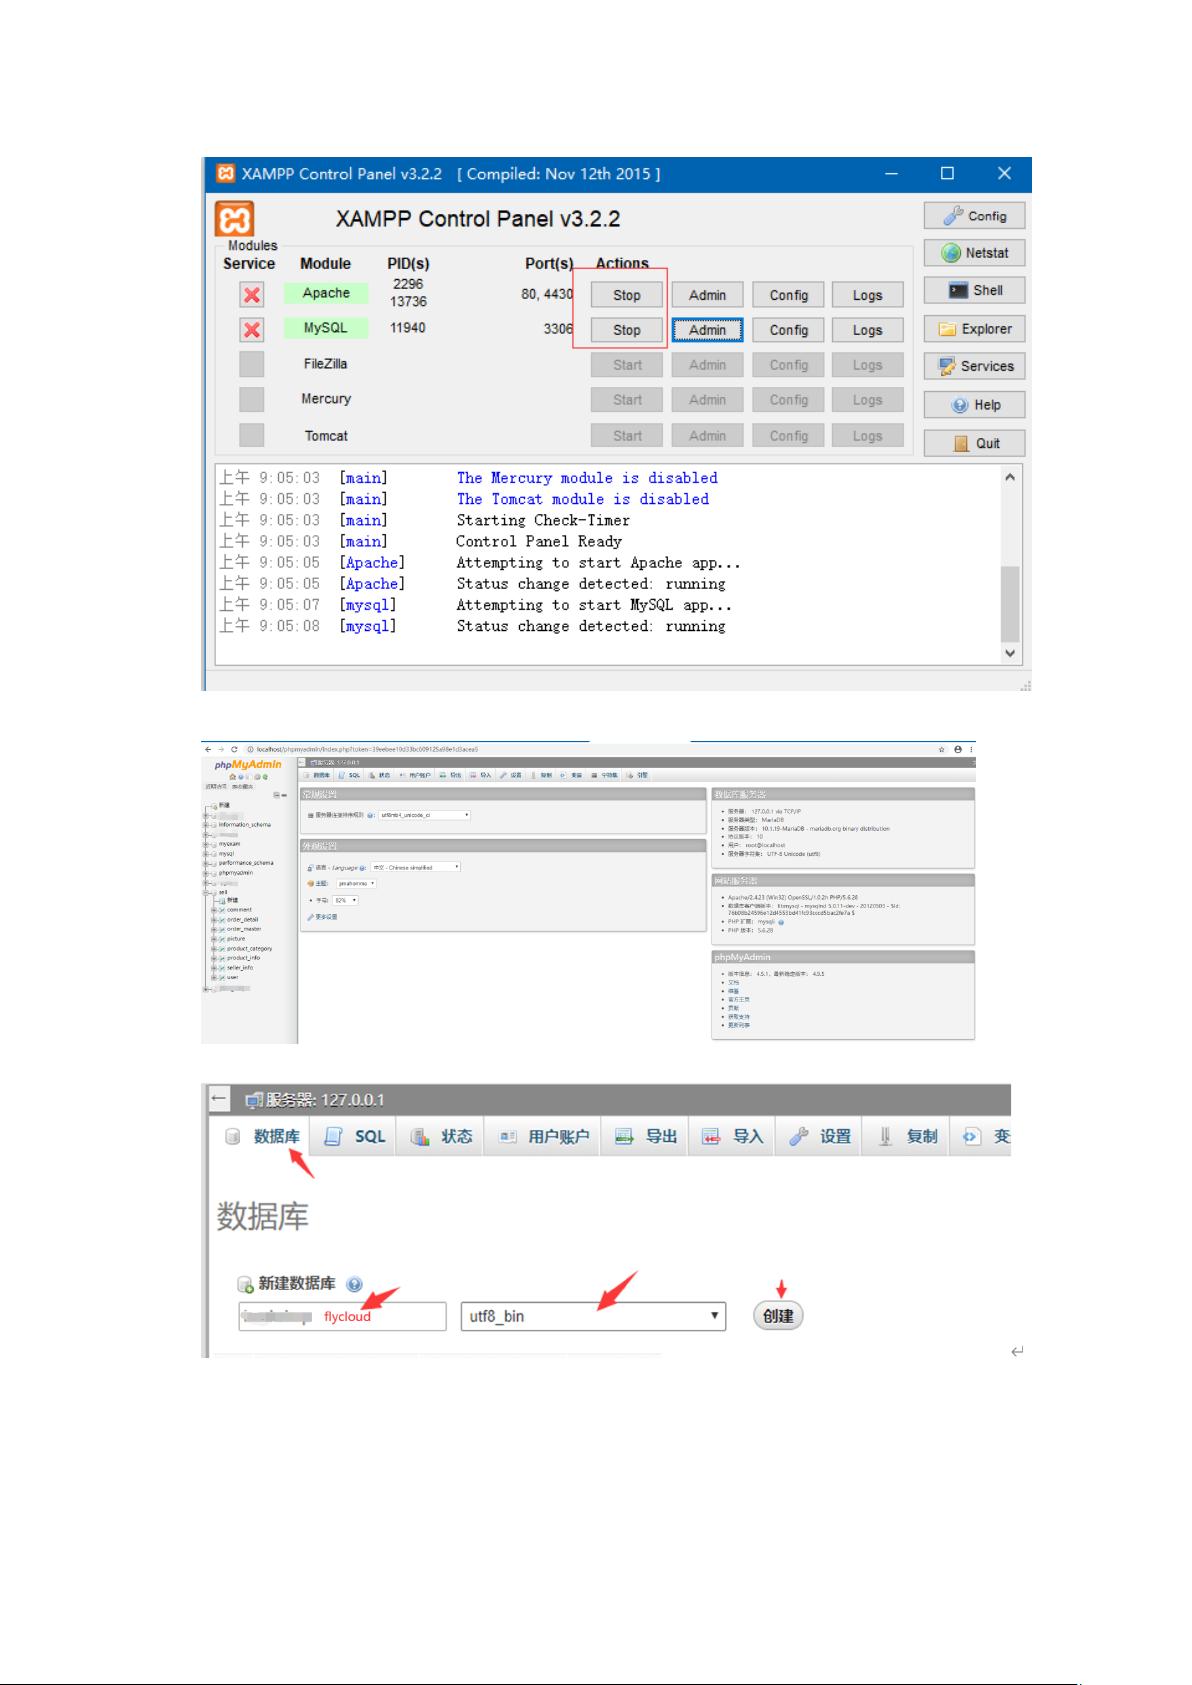Click the help icon next to 服务器连接排序规则

[x=371, y=815]
